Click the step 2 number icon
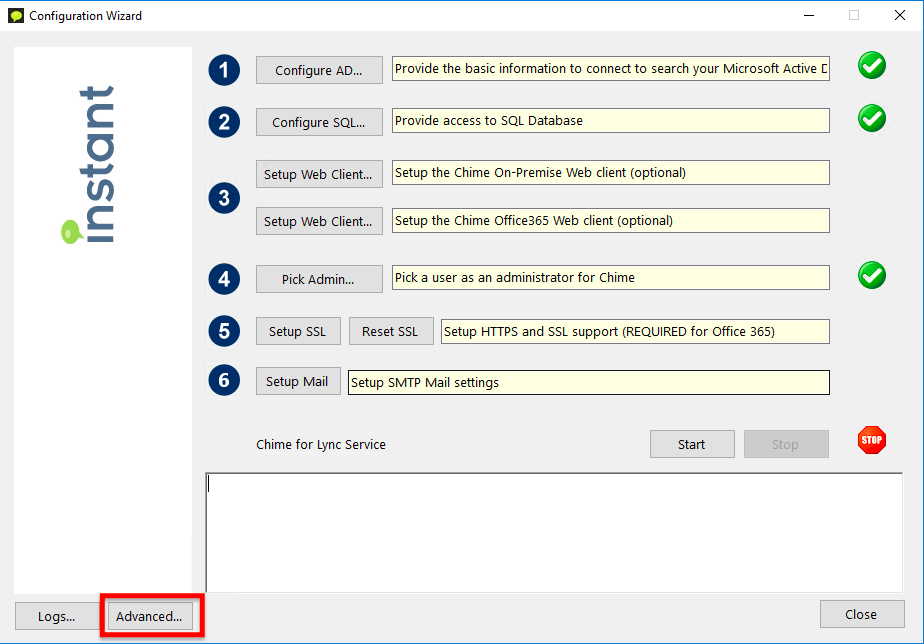The image size is (924, 644). [x=224, y=122]
